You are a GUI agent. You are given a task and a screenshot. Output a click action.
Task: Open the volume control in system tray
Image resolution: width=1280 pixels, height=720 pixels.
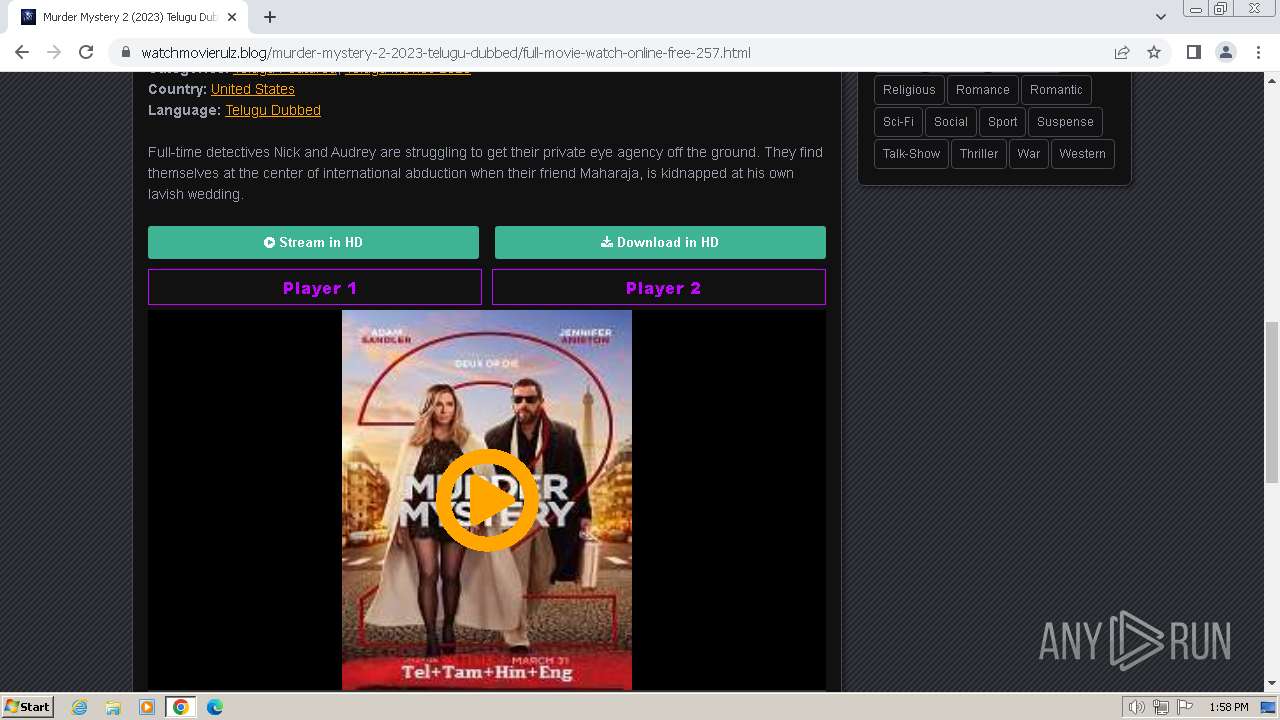[1137, 707]
